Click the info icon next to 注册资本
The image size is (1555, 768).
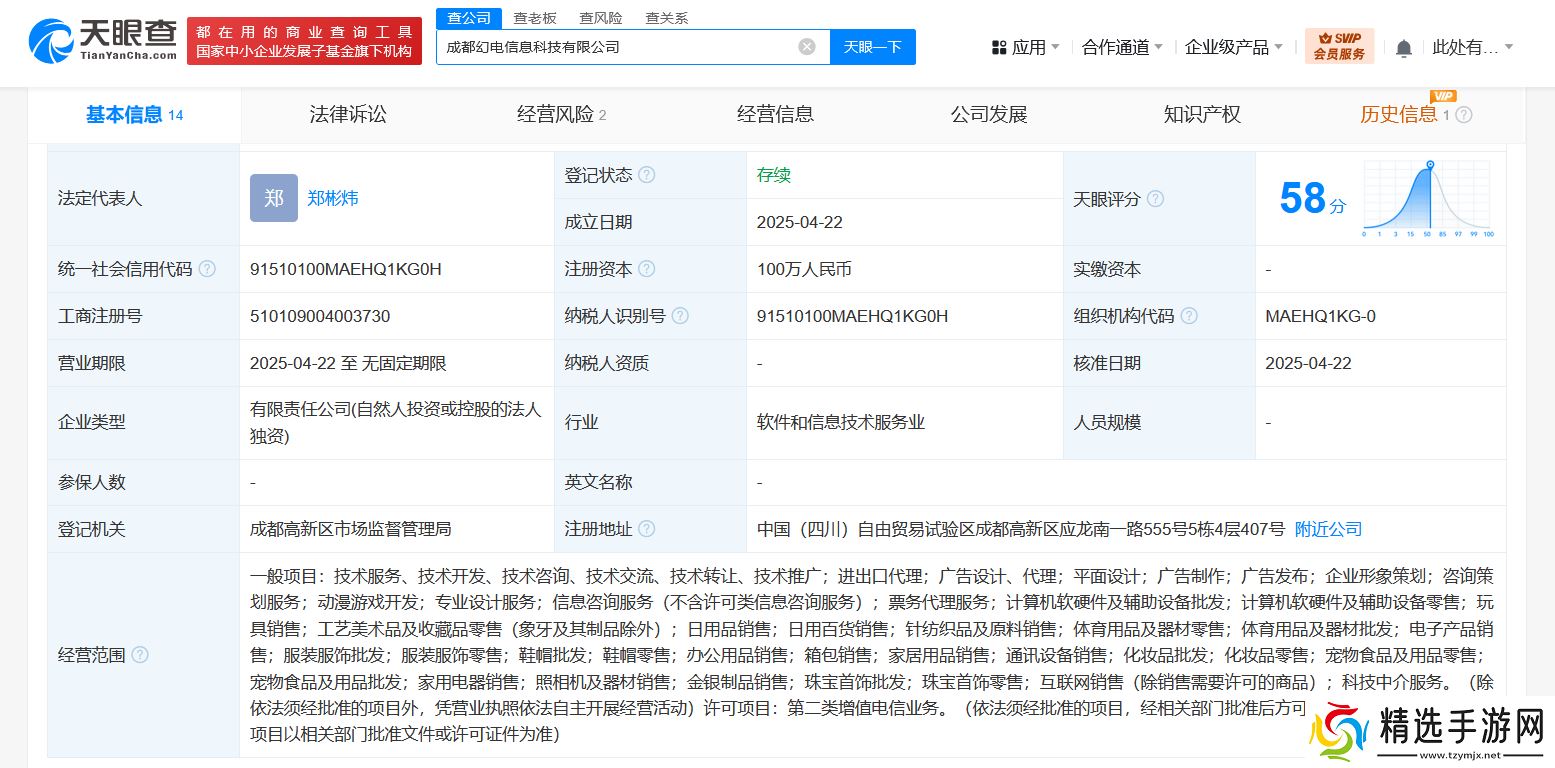coord(647,269)
